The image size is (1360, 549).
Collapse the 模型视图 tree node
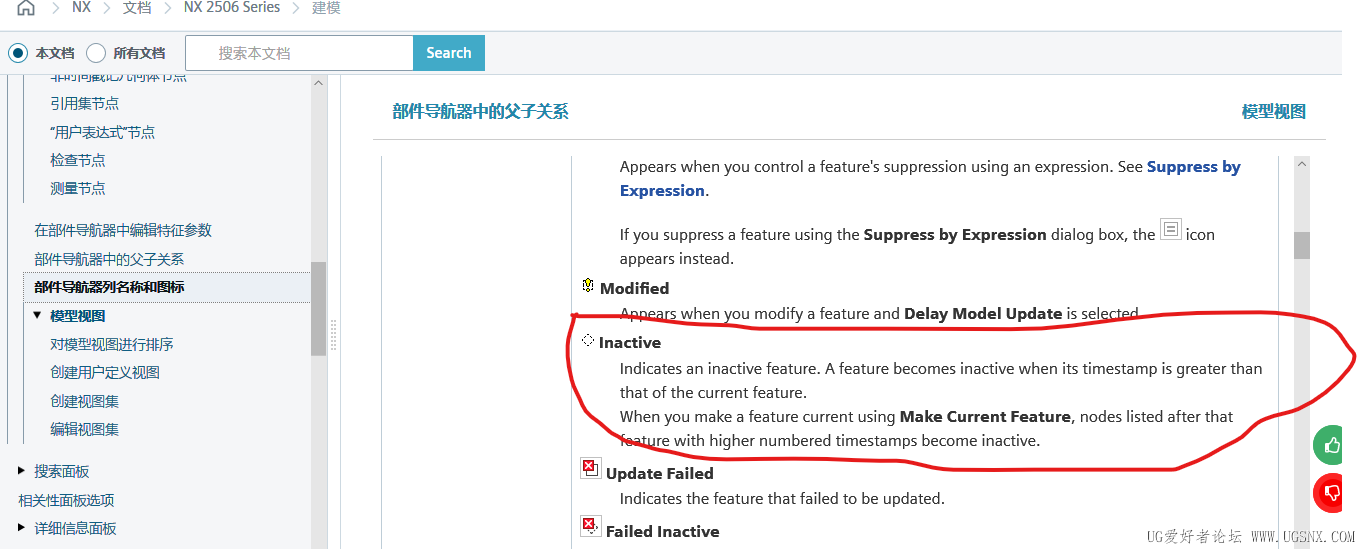click(37, 315)
